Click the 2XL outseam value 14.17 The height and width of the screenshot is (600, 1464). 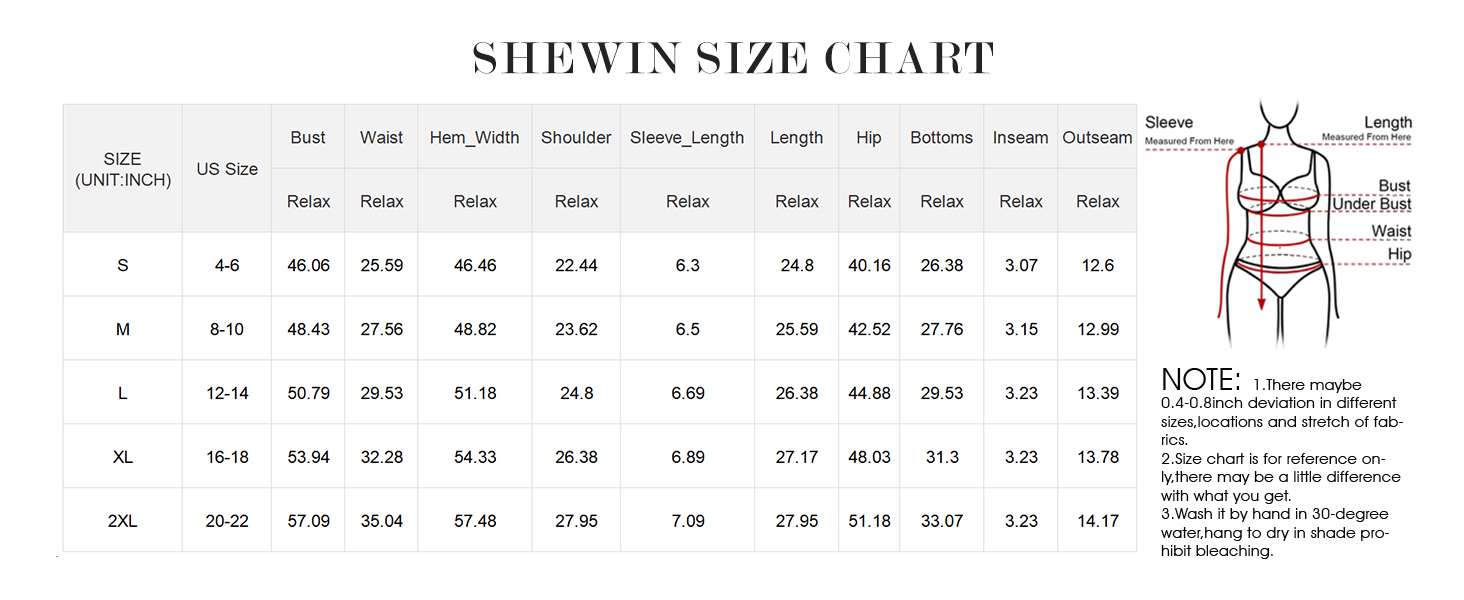1097,521
